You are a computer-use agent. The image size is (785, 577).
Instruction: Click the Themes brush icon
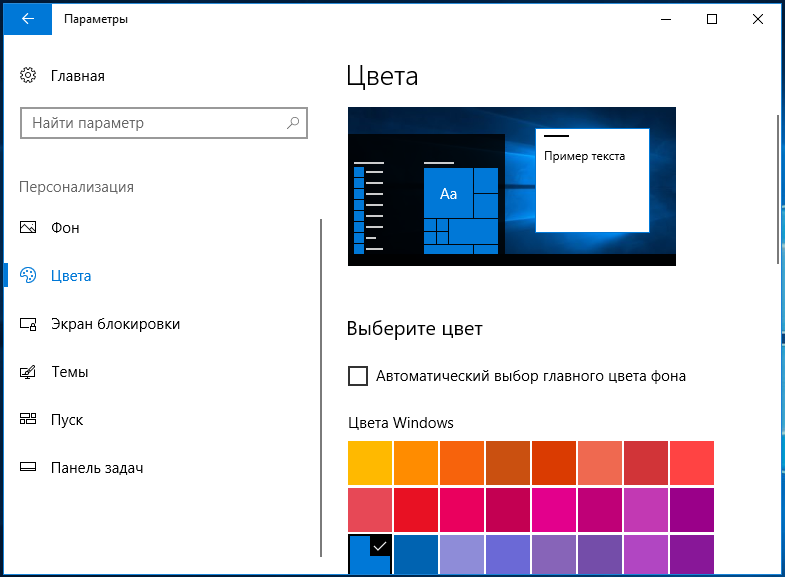[x=28, y=372]
